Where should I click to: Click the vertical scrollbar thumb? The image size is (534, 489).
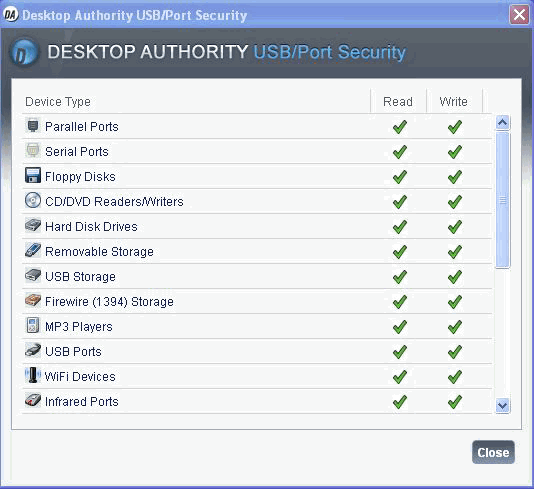pyautogui.click(x=503, y=200)
